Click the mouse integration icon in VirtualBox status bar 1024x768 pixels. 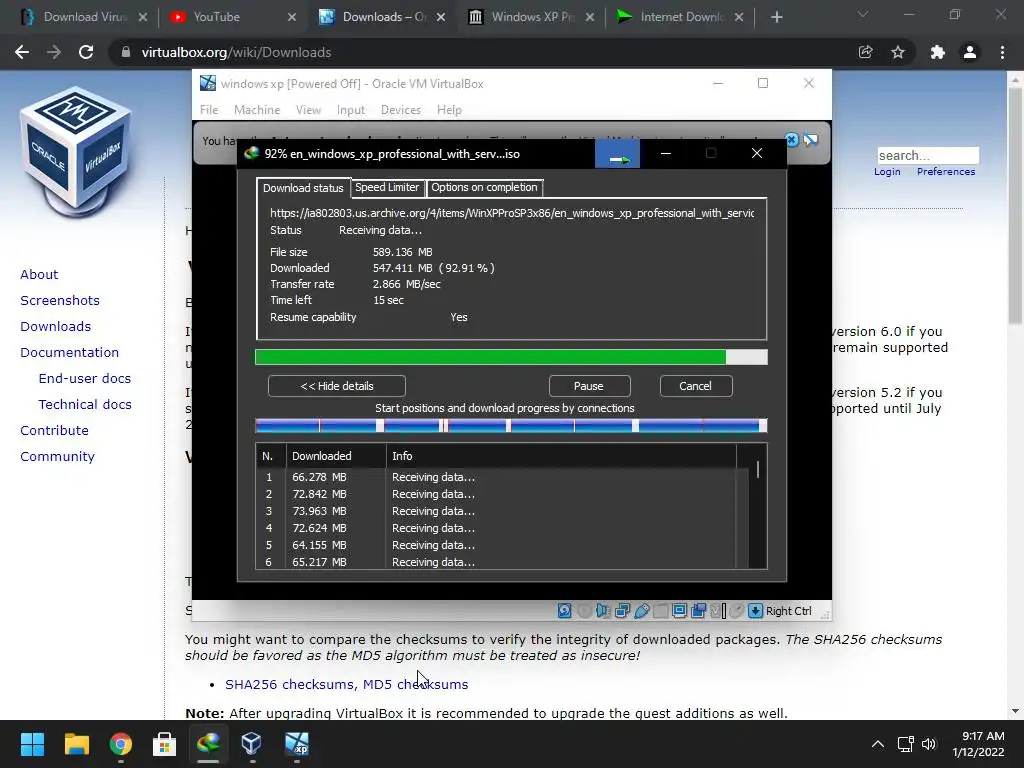tap(737, 611)
